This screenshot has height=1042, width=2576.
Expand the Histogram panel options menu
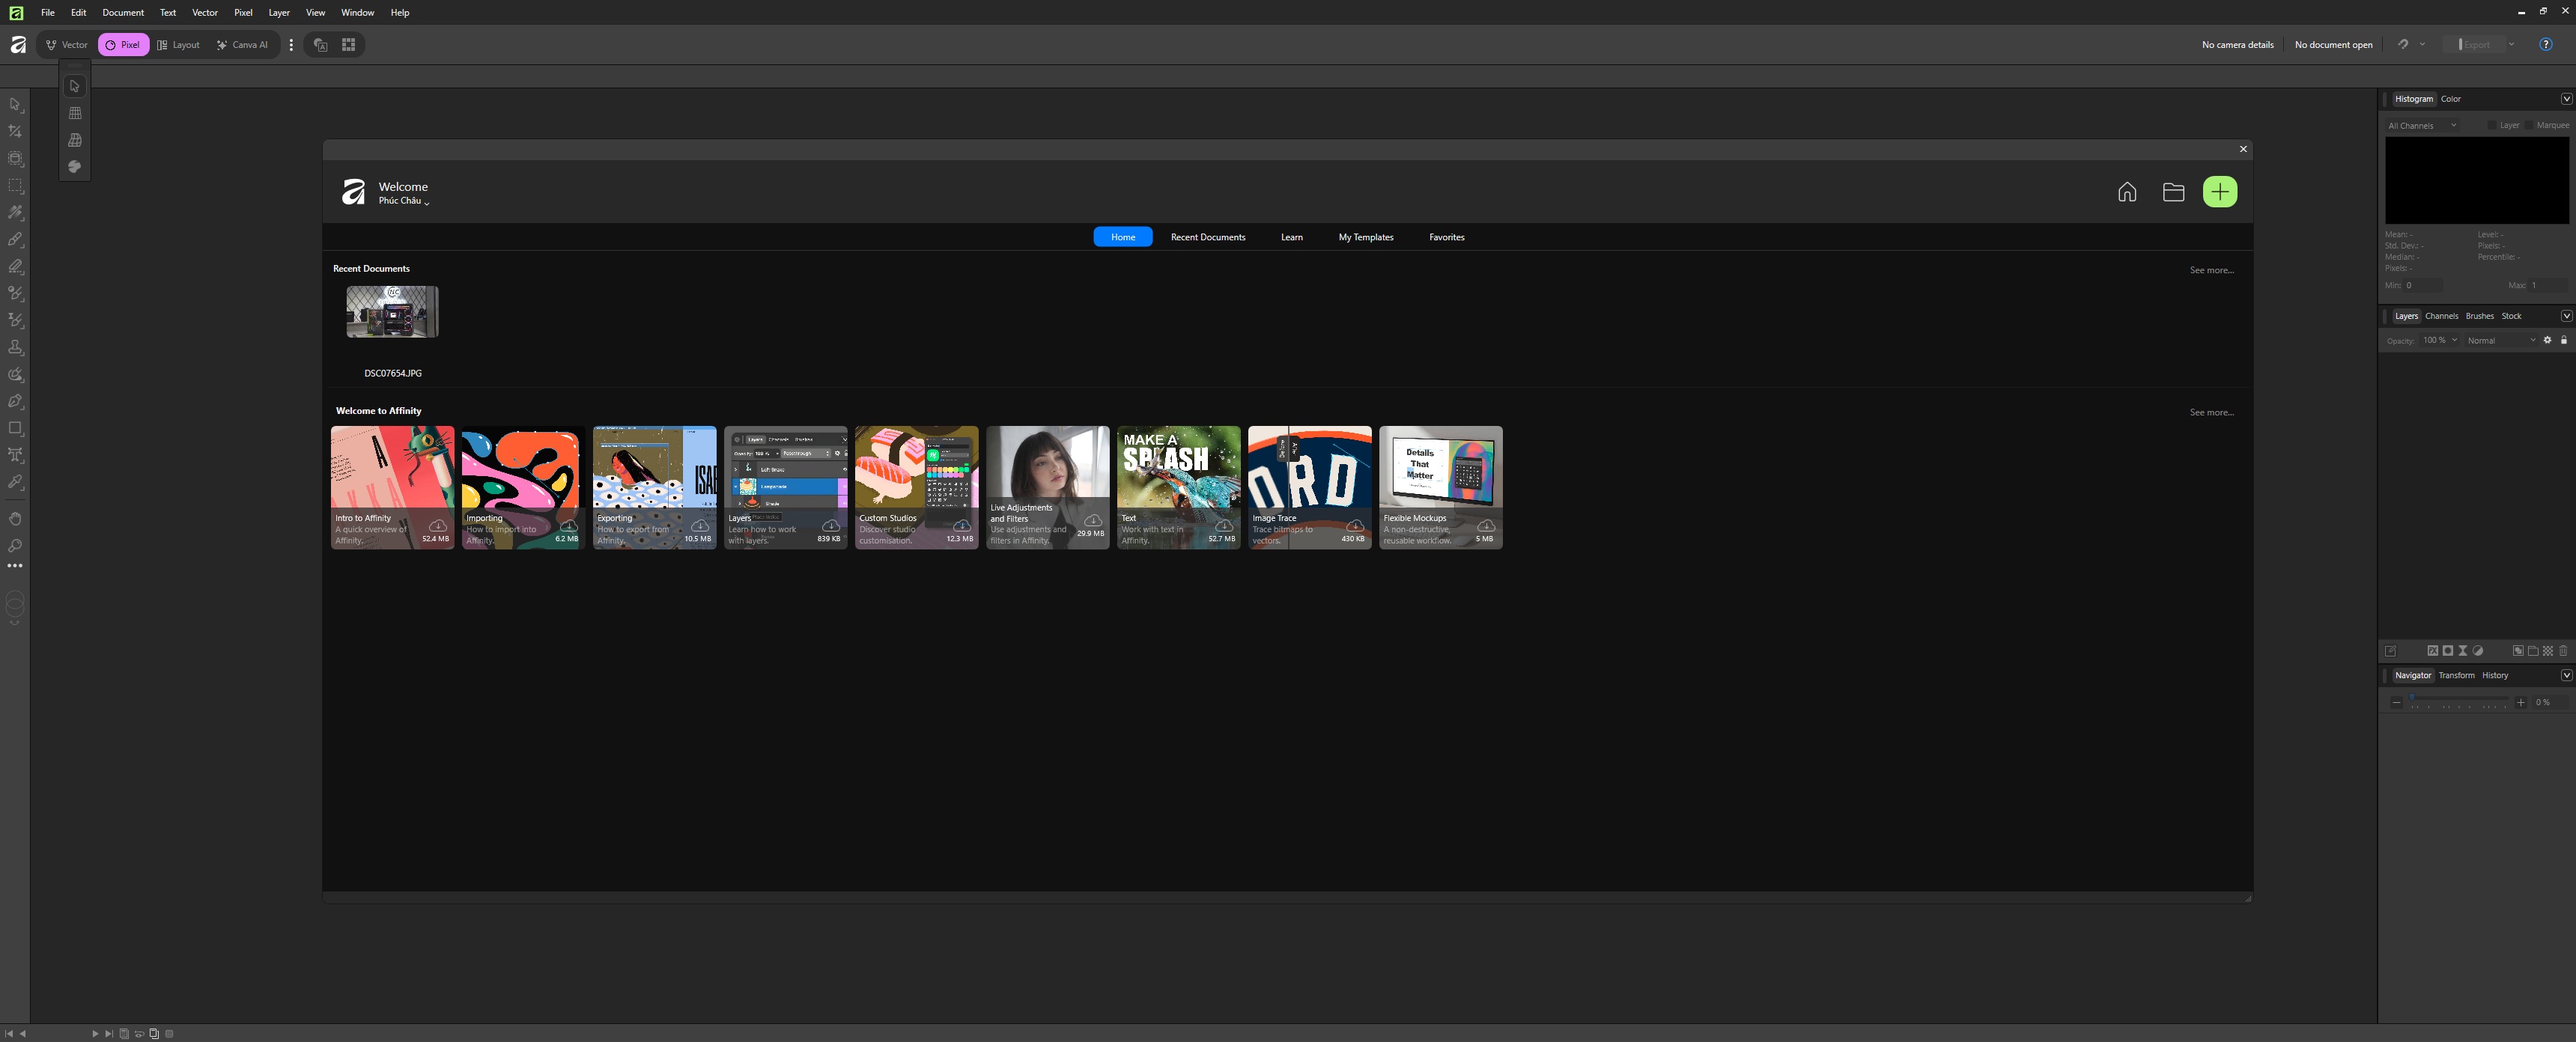pos(2566,99)
